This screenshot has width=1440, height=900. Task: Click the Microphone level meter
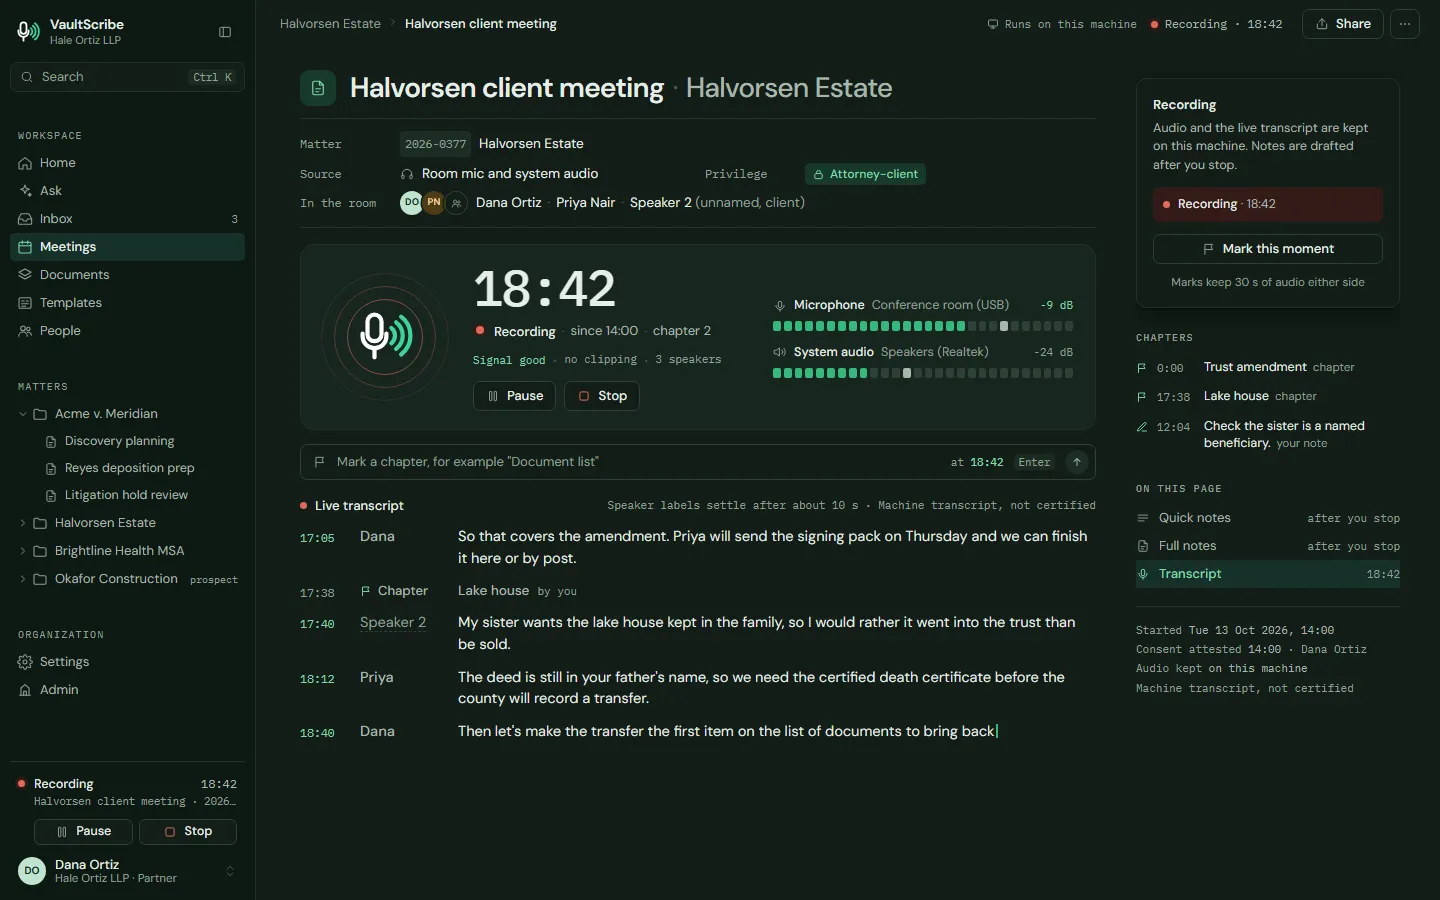tap(923, 326)
